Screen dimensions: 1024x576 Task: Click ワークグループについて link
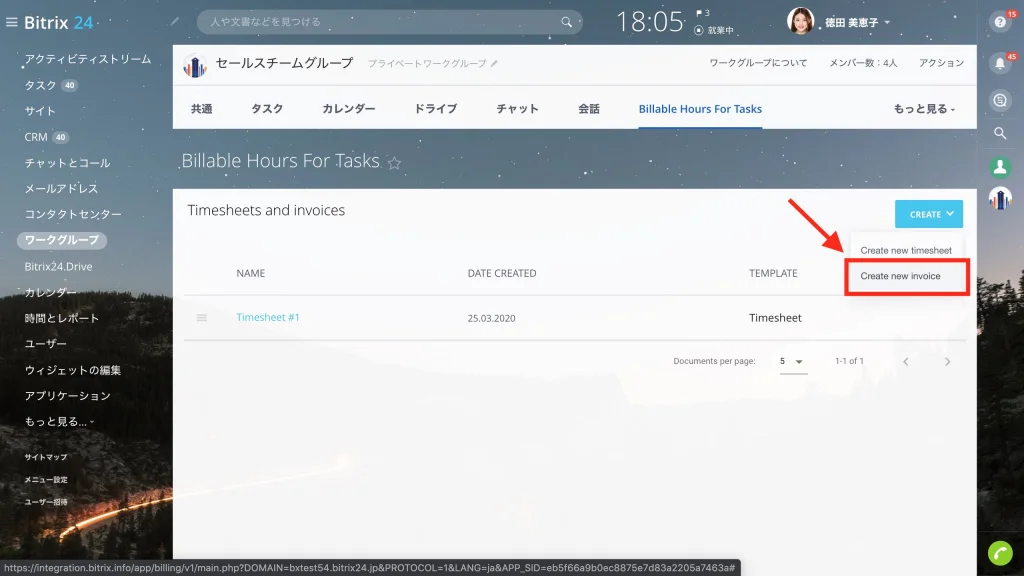pyautogui.click(x=758, y=63)
